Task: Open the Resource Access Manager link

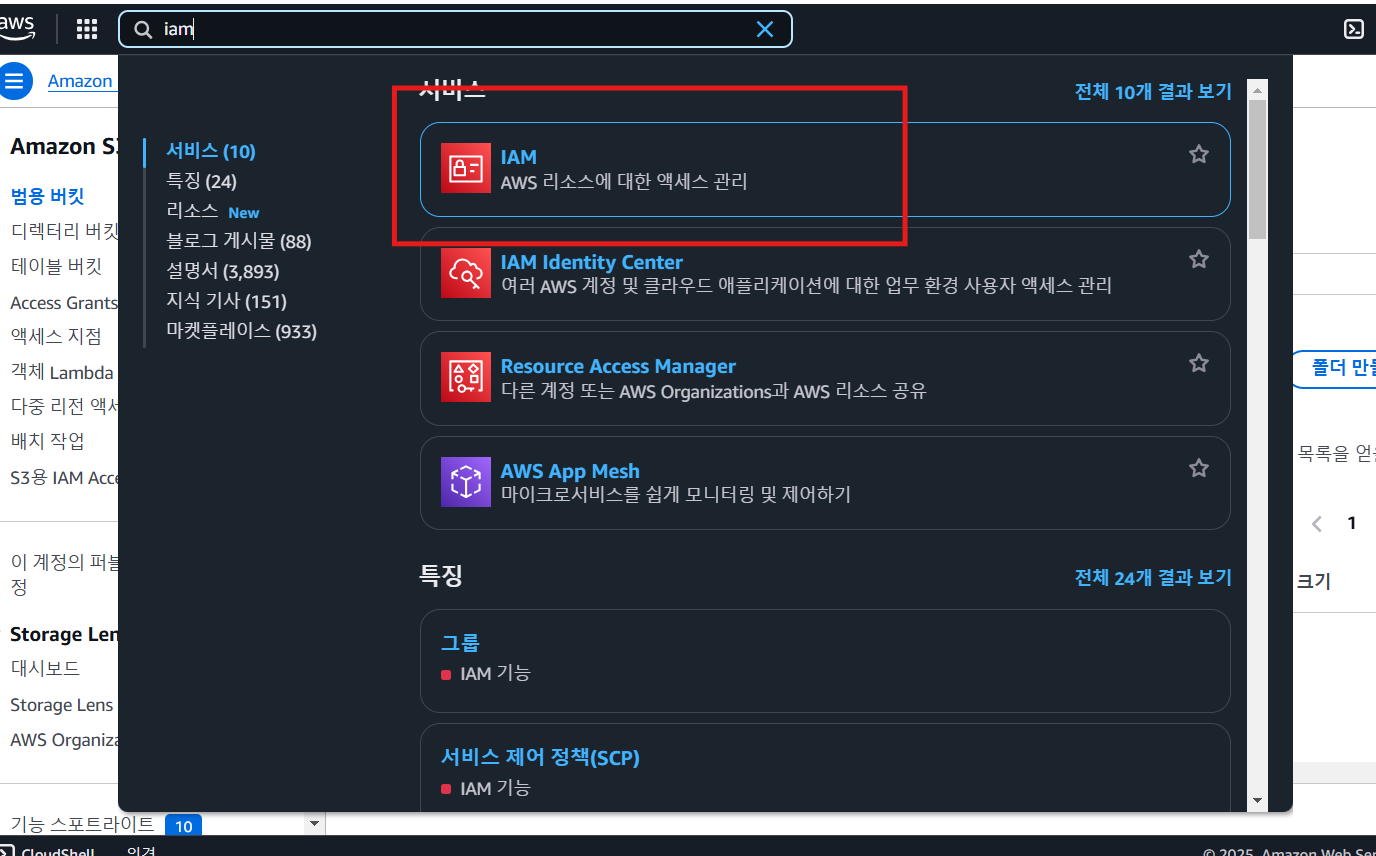Action: tap(618, 366)
